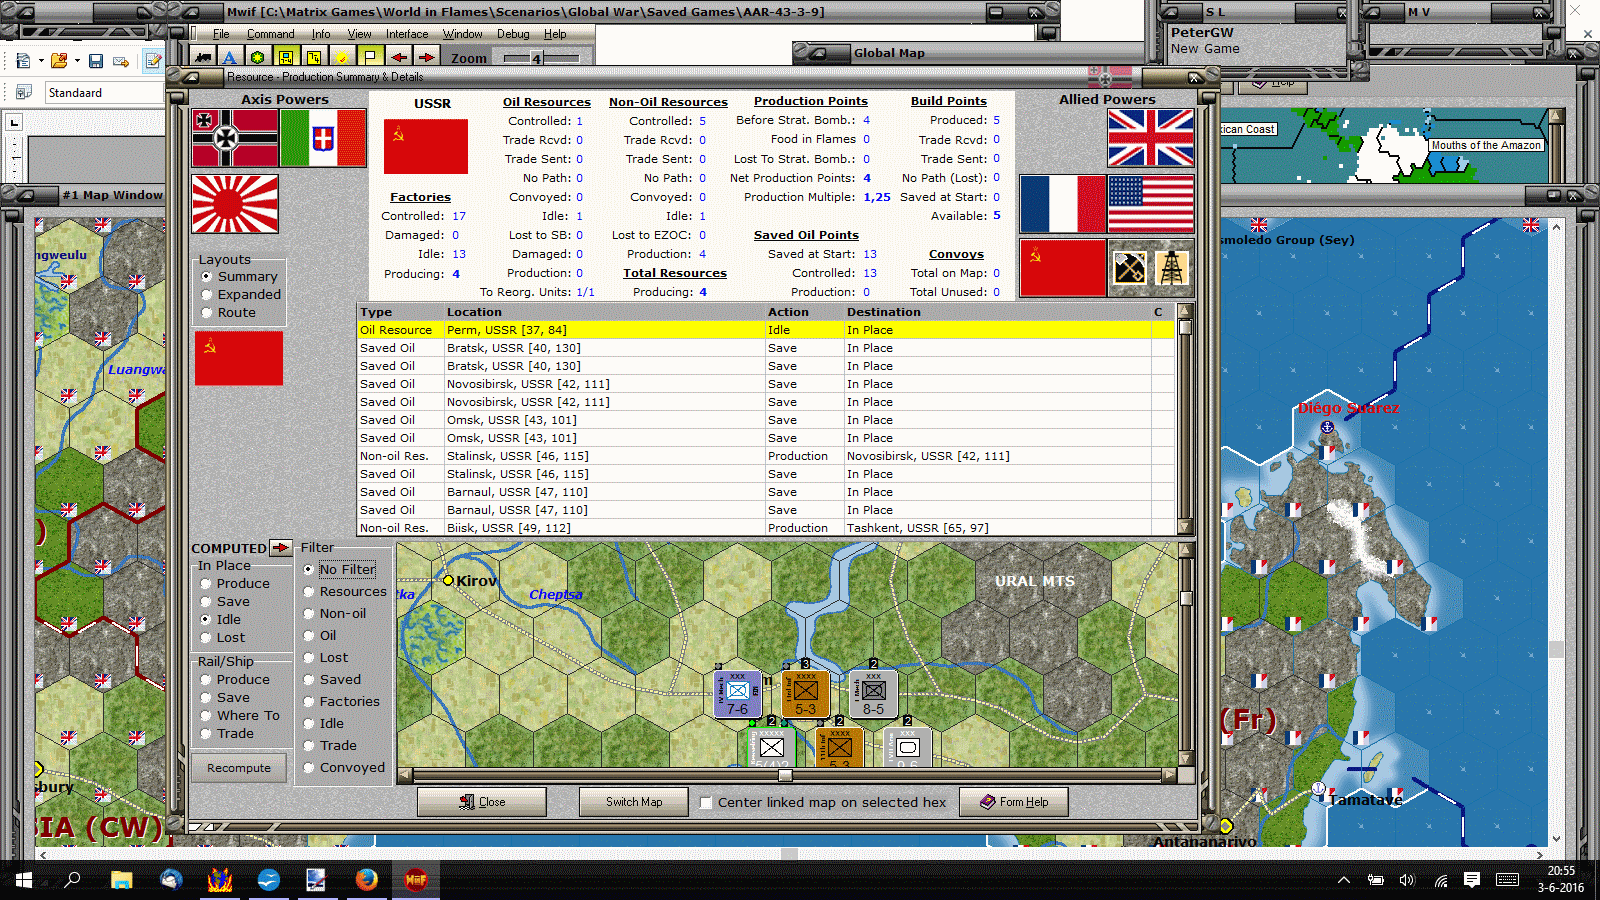Click the blue letter A toolbar icon

coord(230,57)
